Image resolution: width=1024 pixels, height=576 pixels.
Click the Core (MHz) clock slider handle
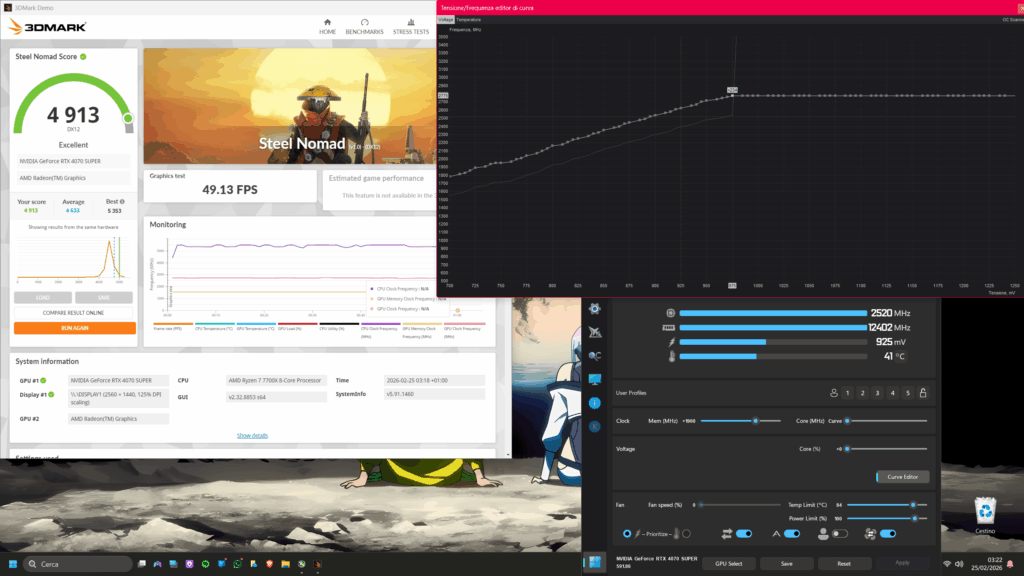click(847, 421)
